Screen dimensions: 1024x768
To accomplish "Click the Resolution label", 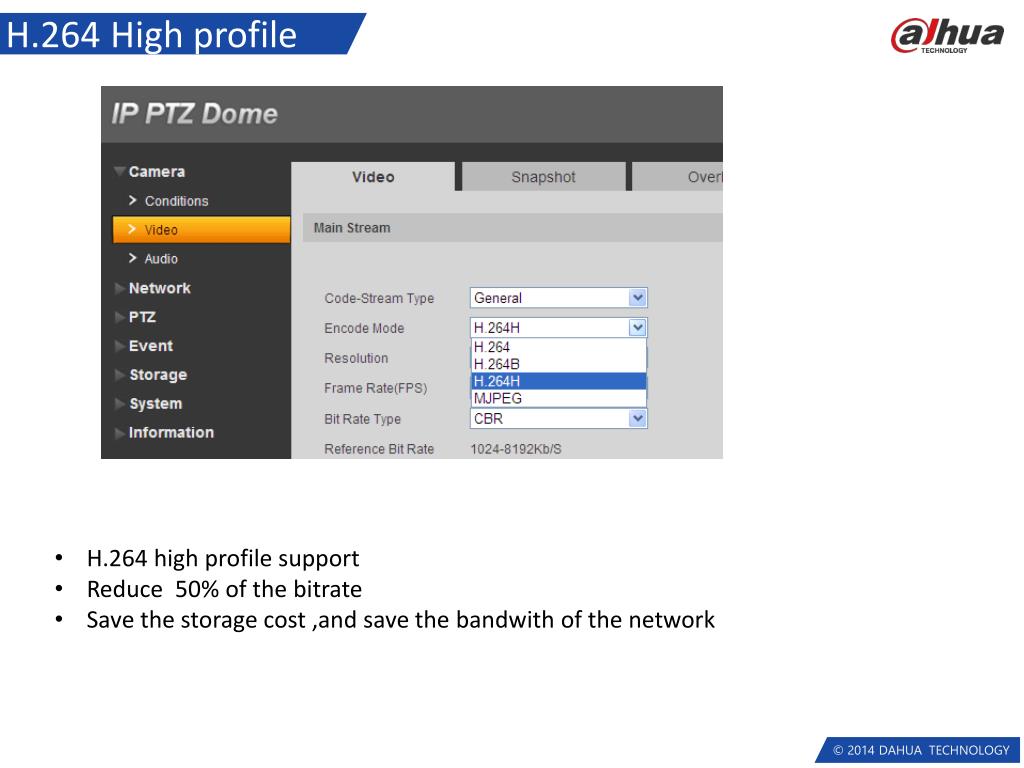I will 356,359.
